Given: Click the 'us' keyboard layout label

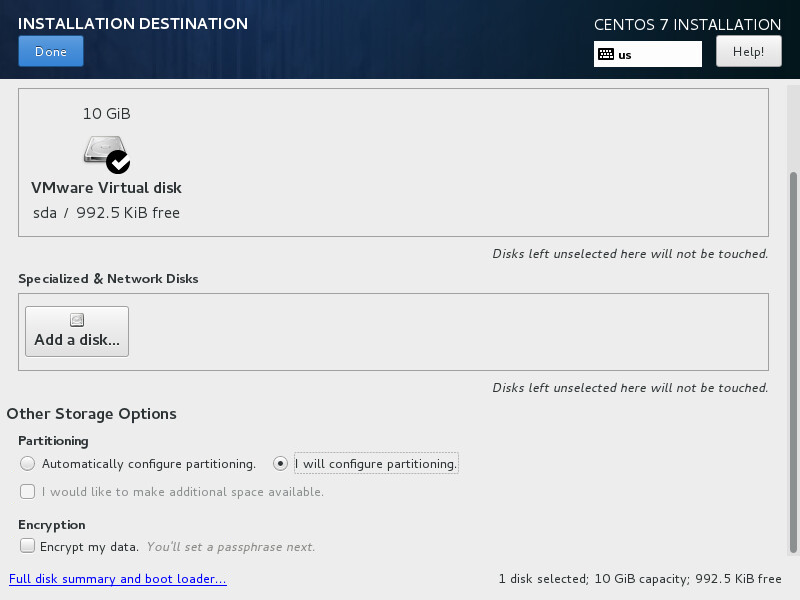Looking at the screenshot, I should 625,55.
